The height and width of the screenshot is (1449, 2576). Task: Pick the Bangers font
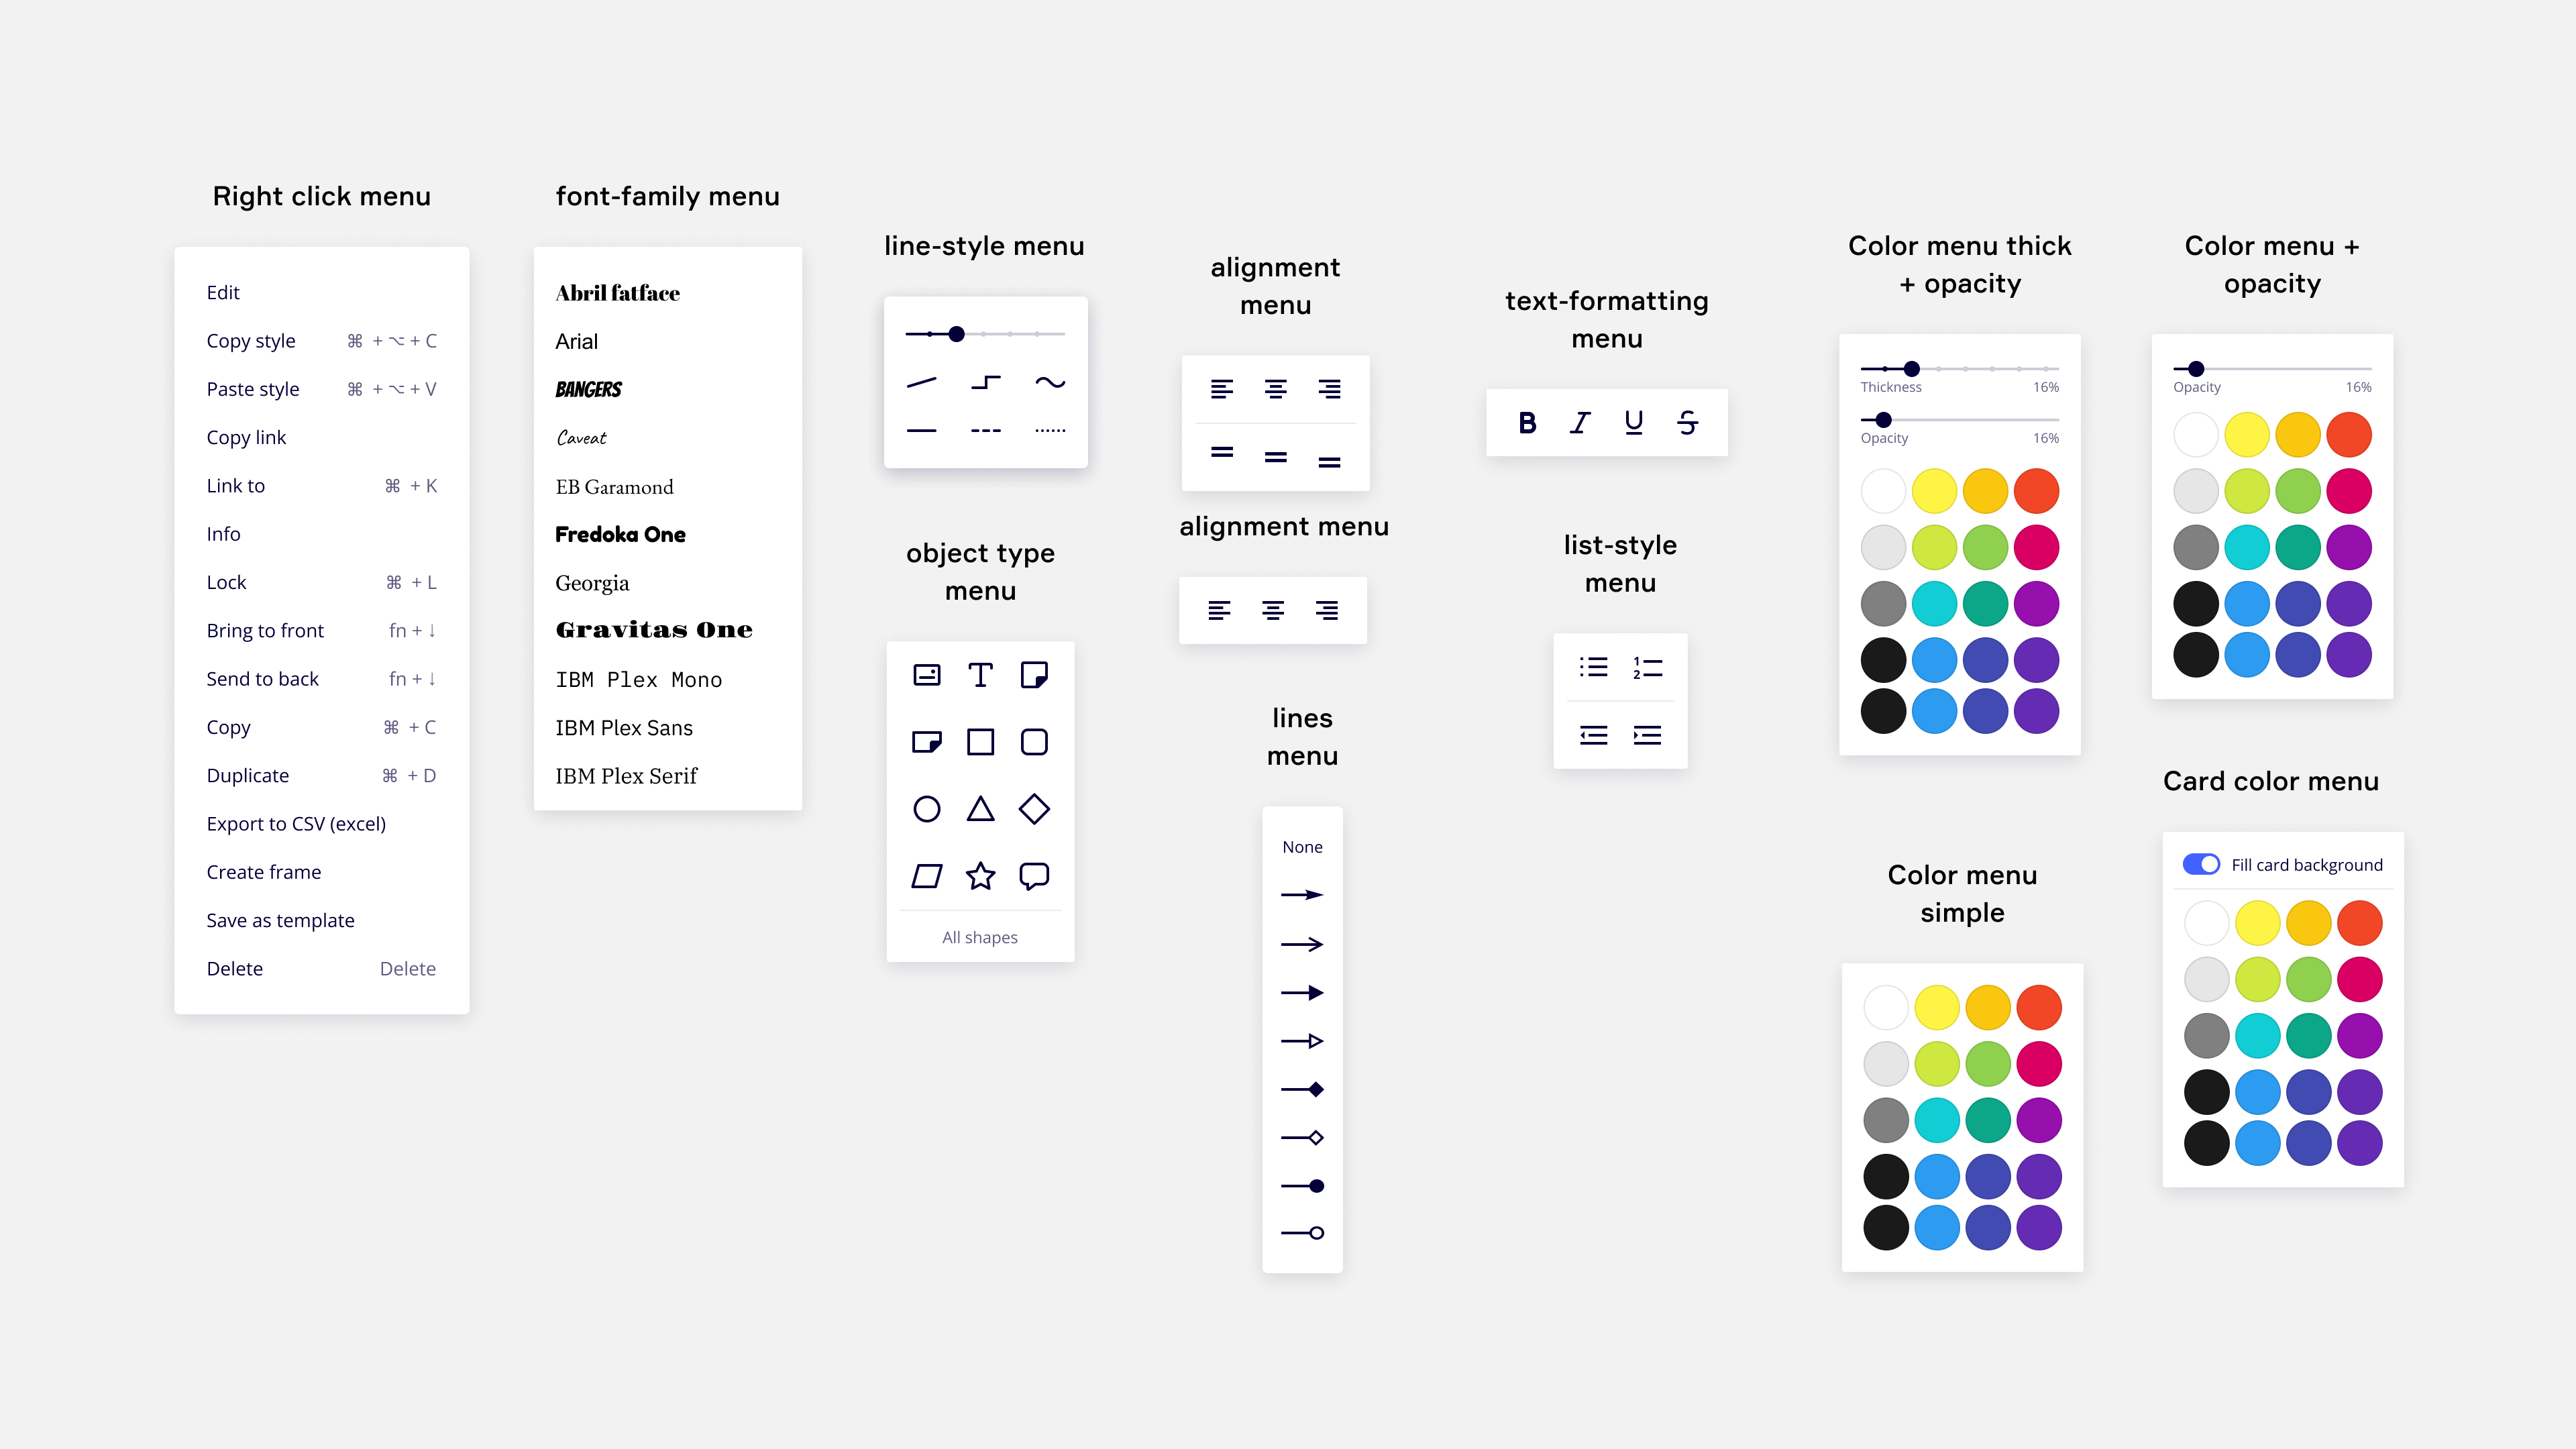[x=588, y=389]
